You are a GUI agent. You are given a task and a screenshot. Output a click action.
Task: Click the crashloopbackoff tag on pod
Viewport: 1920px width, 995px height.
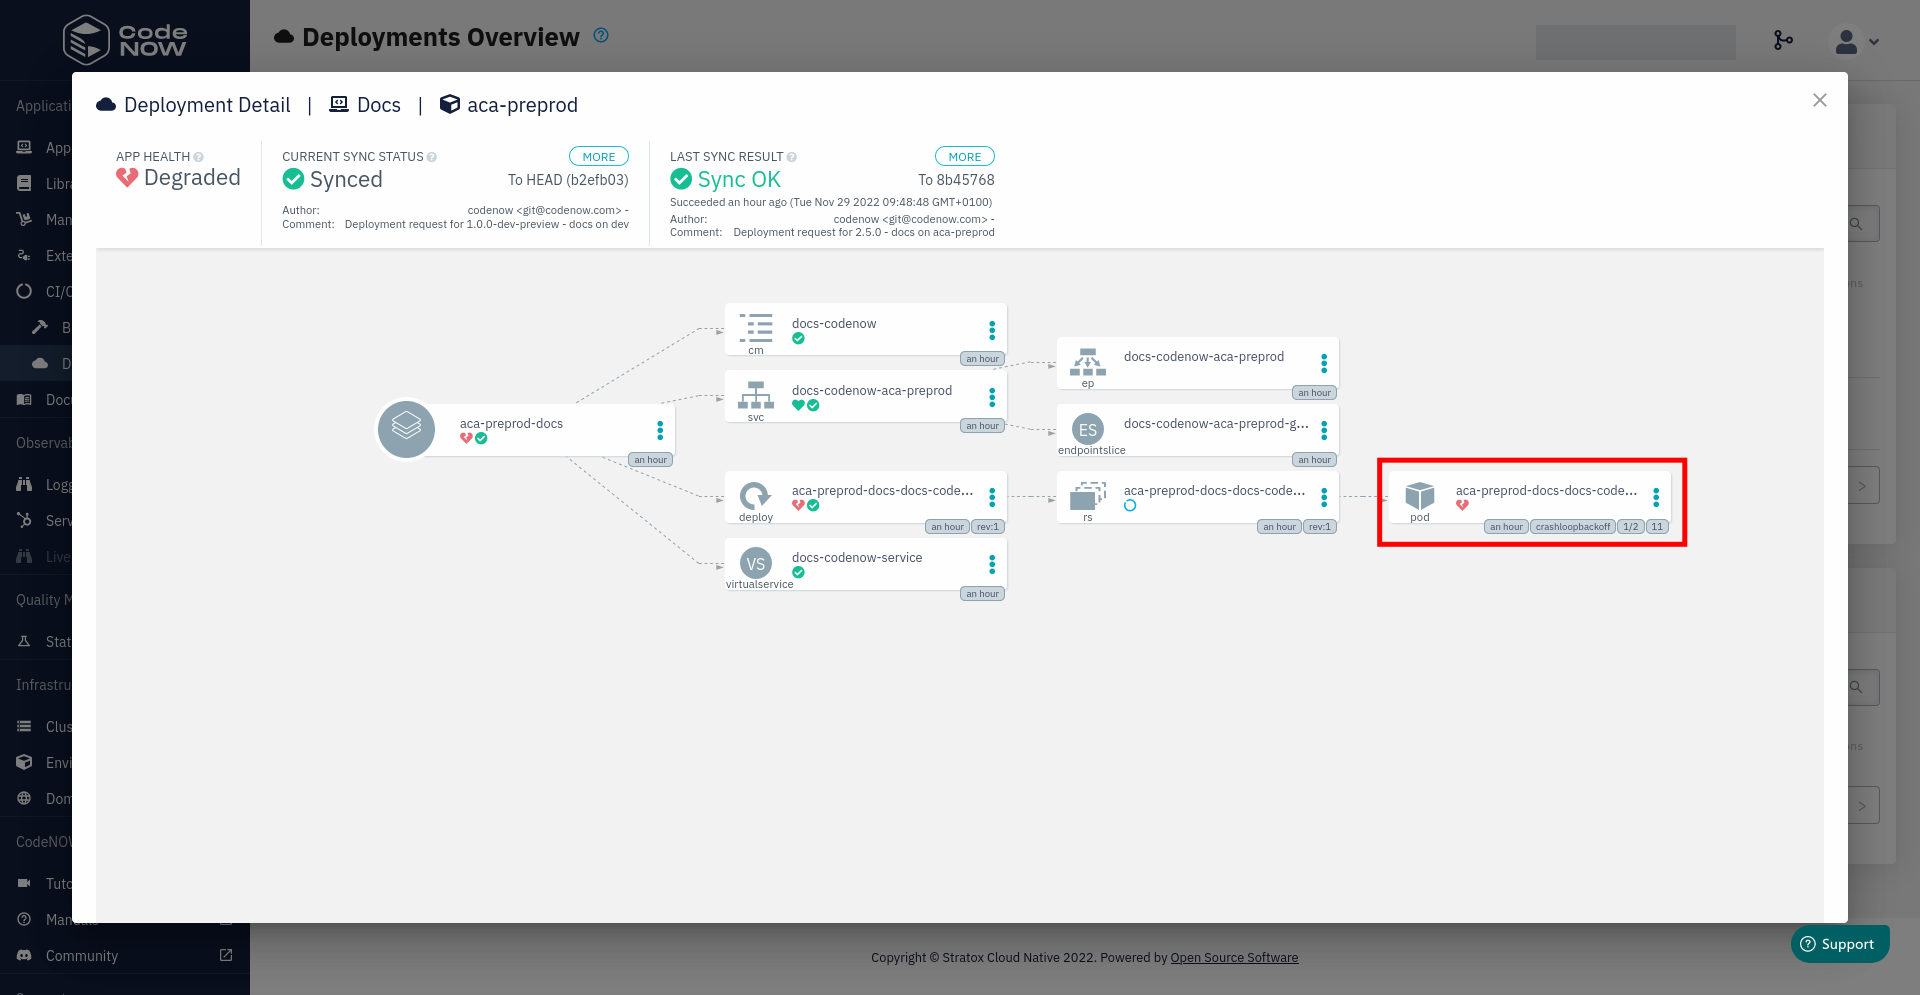pos(1573,527)
